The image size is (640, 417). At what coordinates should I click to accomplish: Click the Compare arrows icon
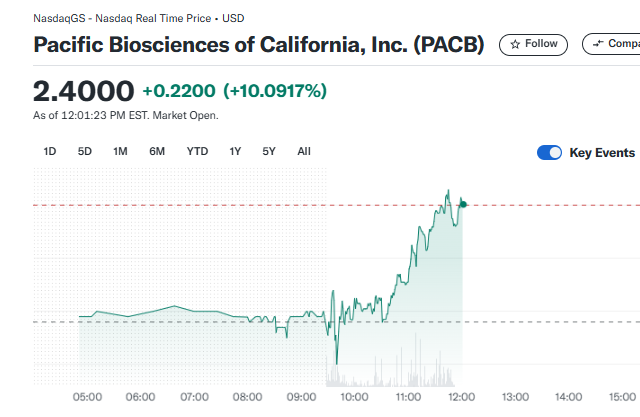point(599,44)
